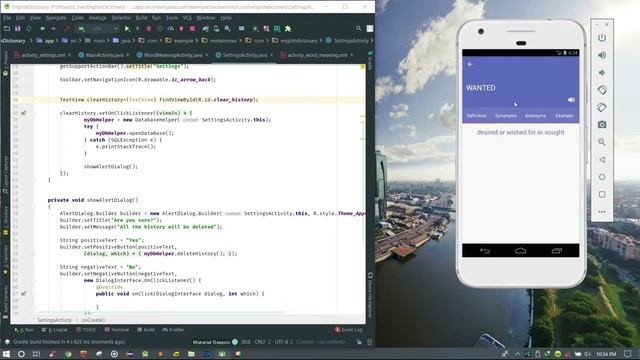
Task: Open the Logcat tool window
Action: pos(55,330)
